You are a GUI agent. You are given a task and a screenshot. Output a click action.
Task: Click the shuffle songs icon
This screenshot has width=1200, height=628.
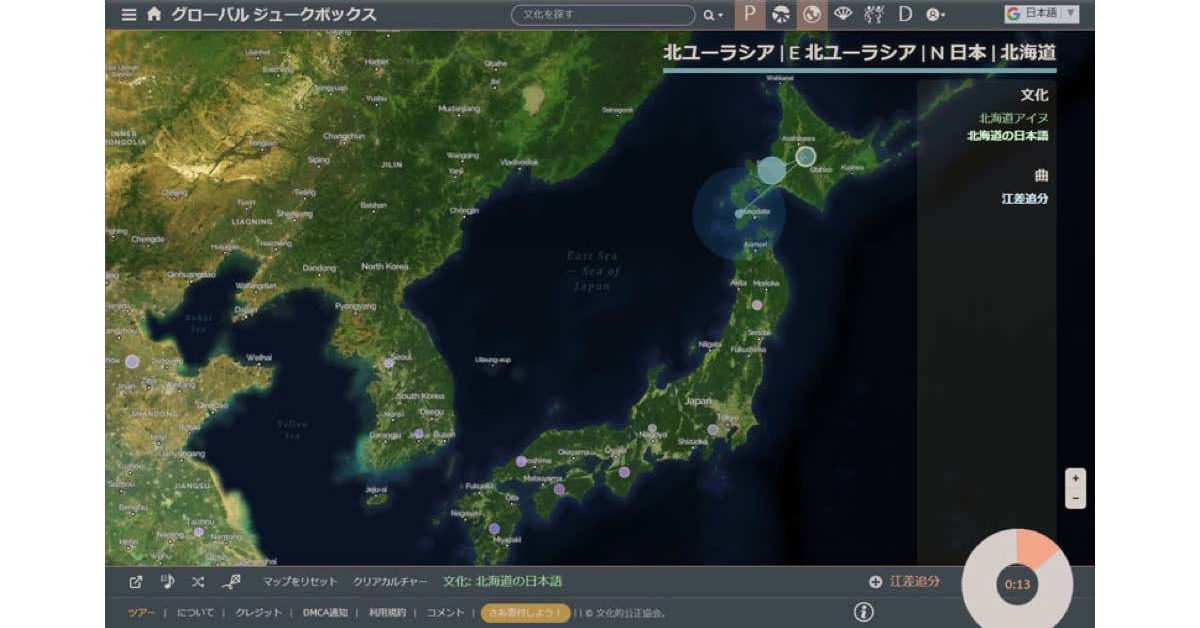(x=198, y=581)
